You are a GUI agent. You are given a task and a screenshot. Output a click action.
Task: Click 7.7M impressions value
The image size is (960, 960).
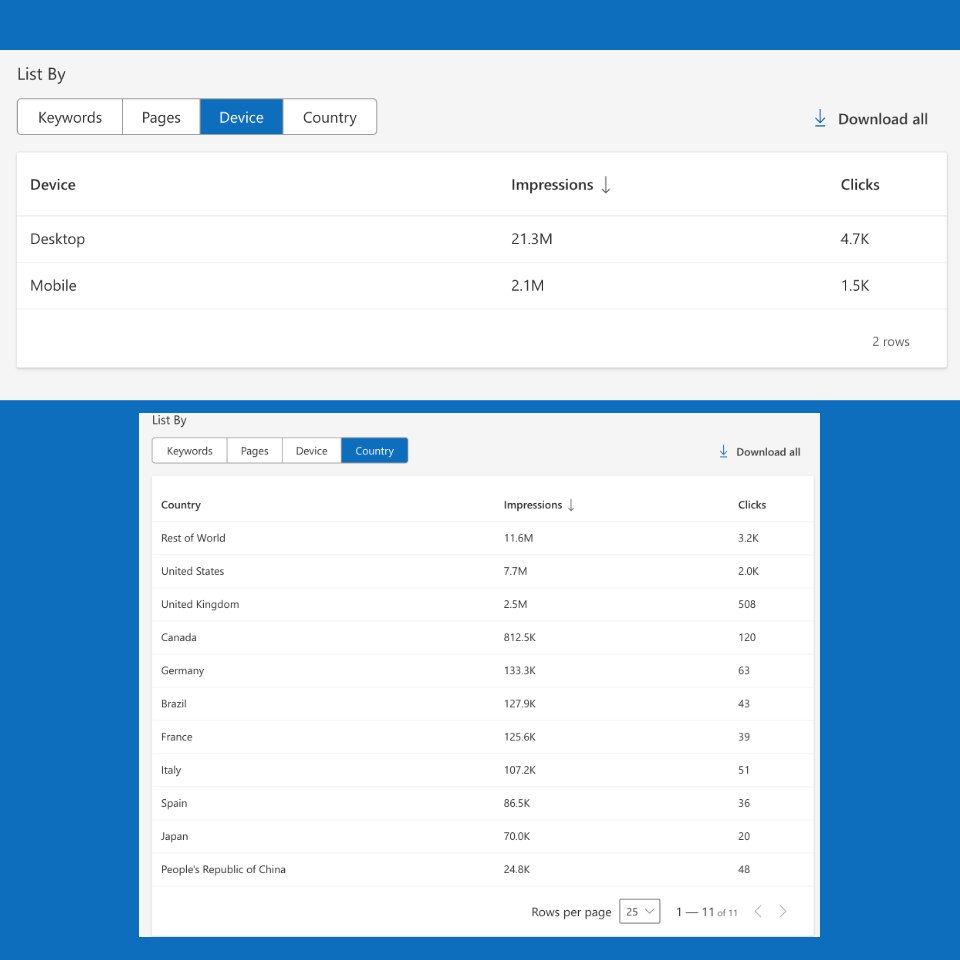click(x=515, y=571)
